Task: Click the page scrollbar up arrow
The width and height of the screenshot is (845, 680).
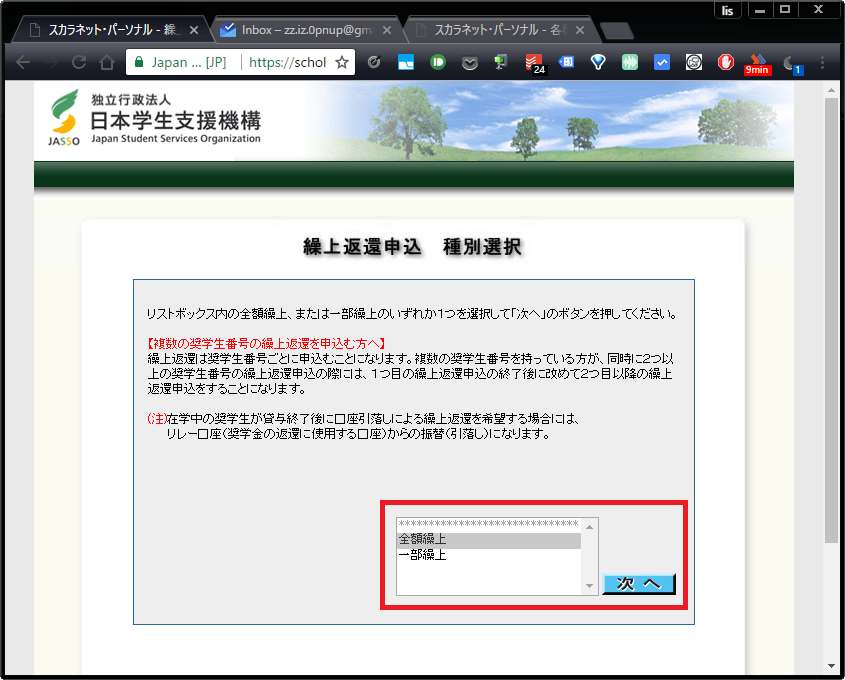Action: coord(832,89)
